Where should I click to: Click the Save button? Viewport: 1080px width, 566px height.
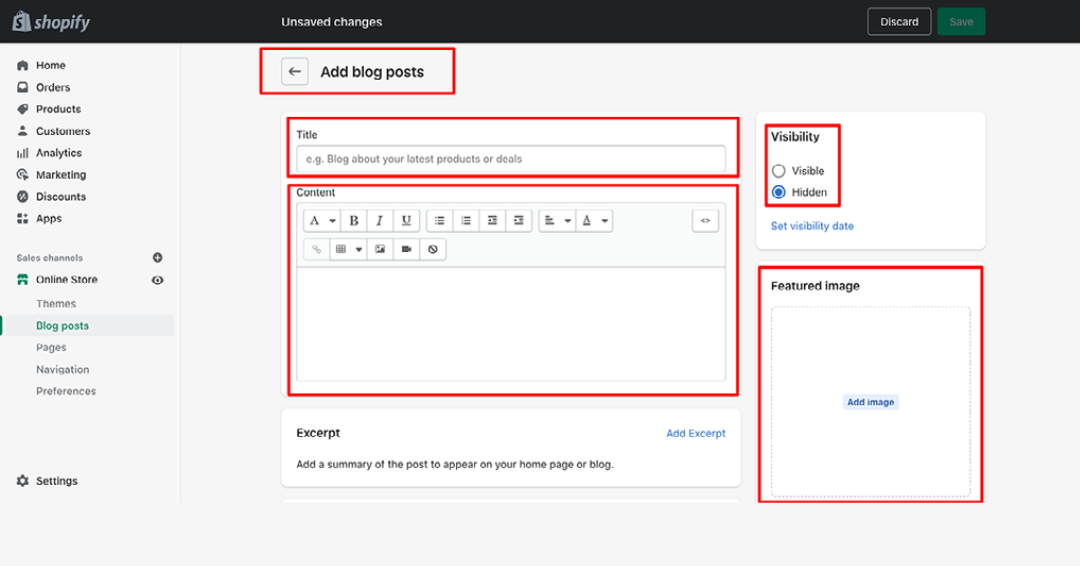coord(961,21)
